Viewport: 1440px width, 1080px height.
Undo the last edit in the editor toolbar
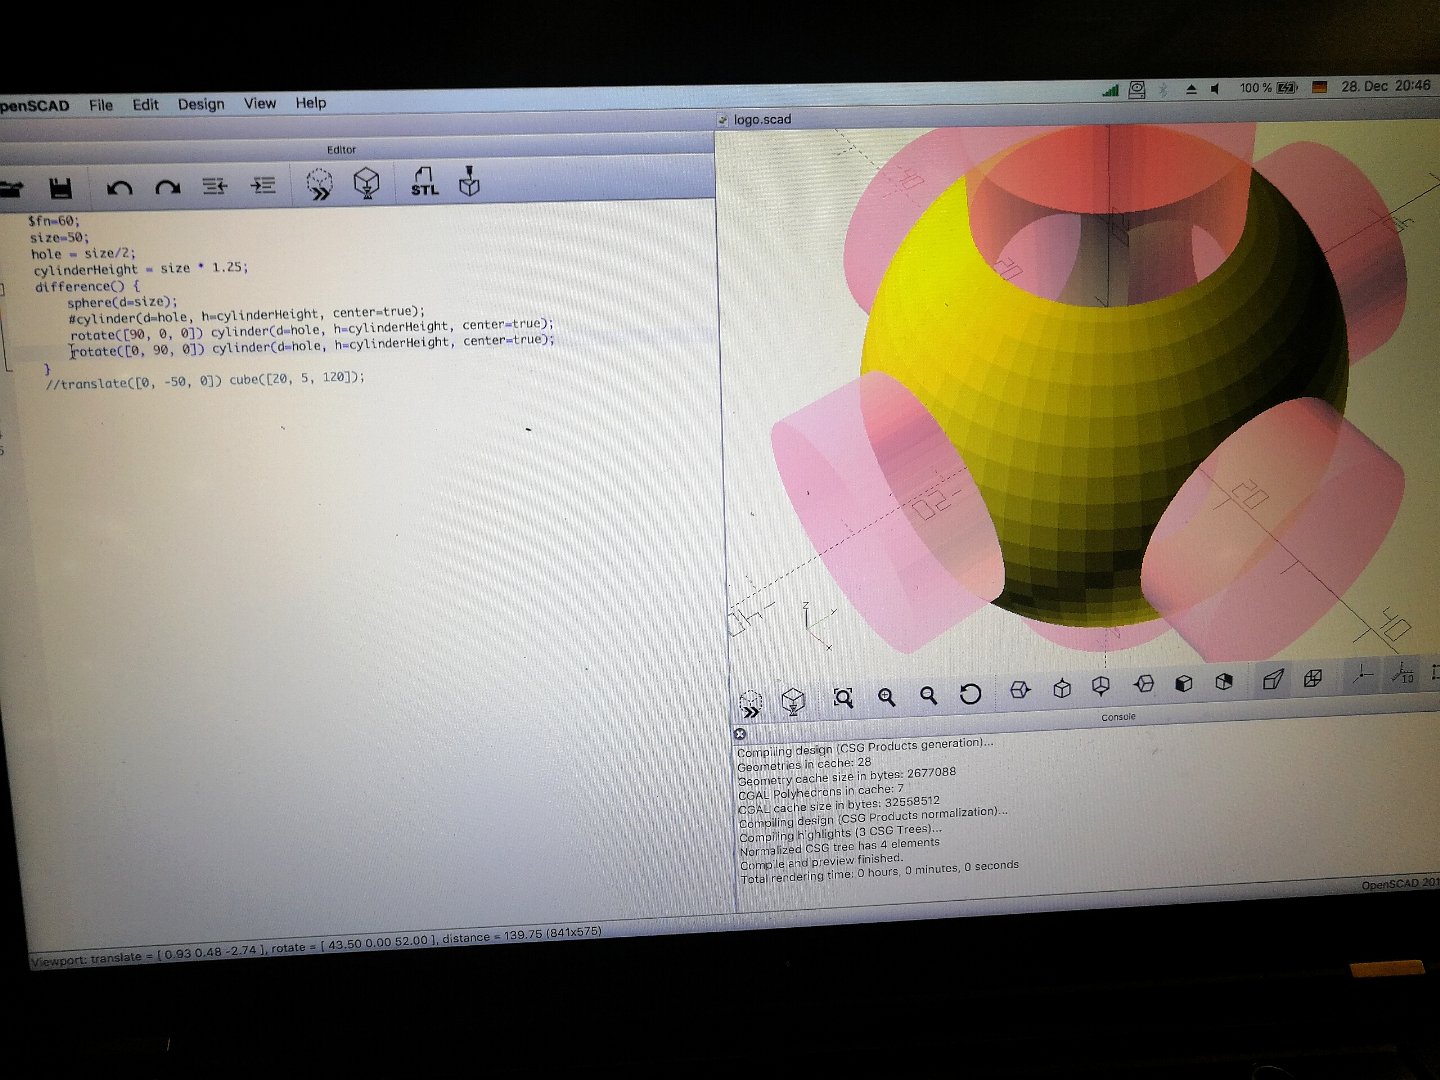120,187
